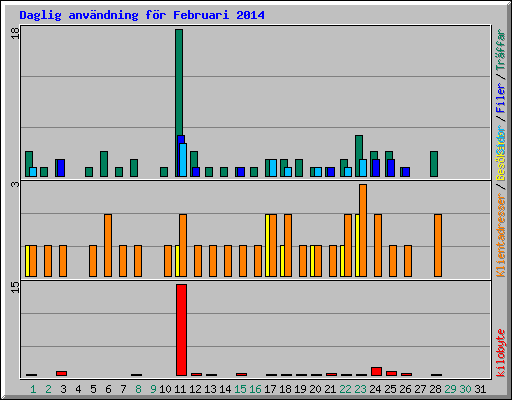
Task: Select the yellow Besök bar on day 17
Action: tap(267, 245)
